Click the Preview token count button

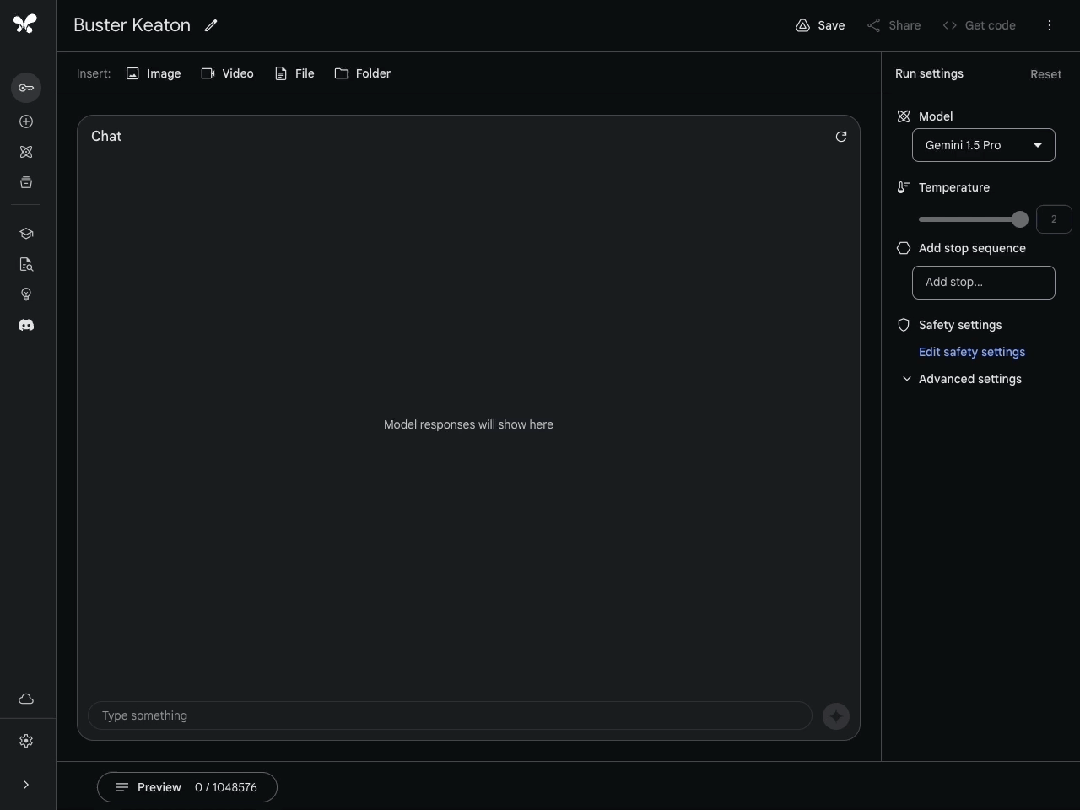point(187,787)
